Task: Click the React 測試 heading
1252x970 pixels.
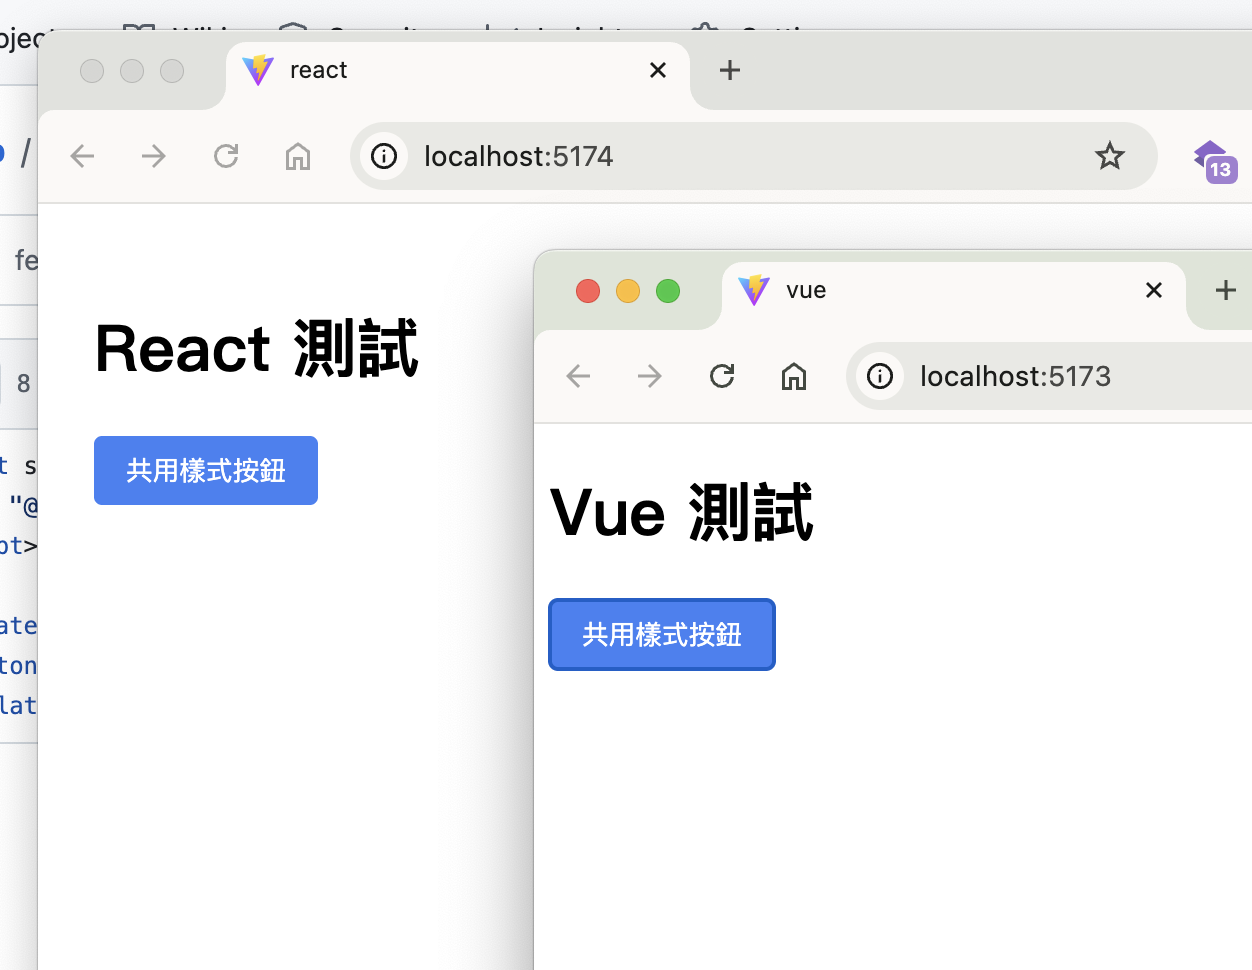Action: coord(256,349)
